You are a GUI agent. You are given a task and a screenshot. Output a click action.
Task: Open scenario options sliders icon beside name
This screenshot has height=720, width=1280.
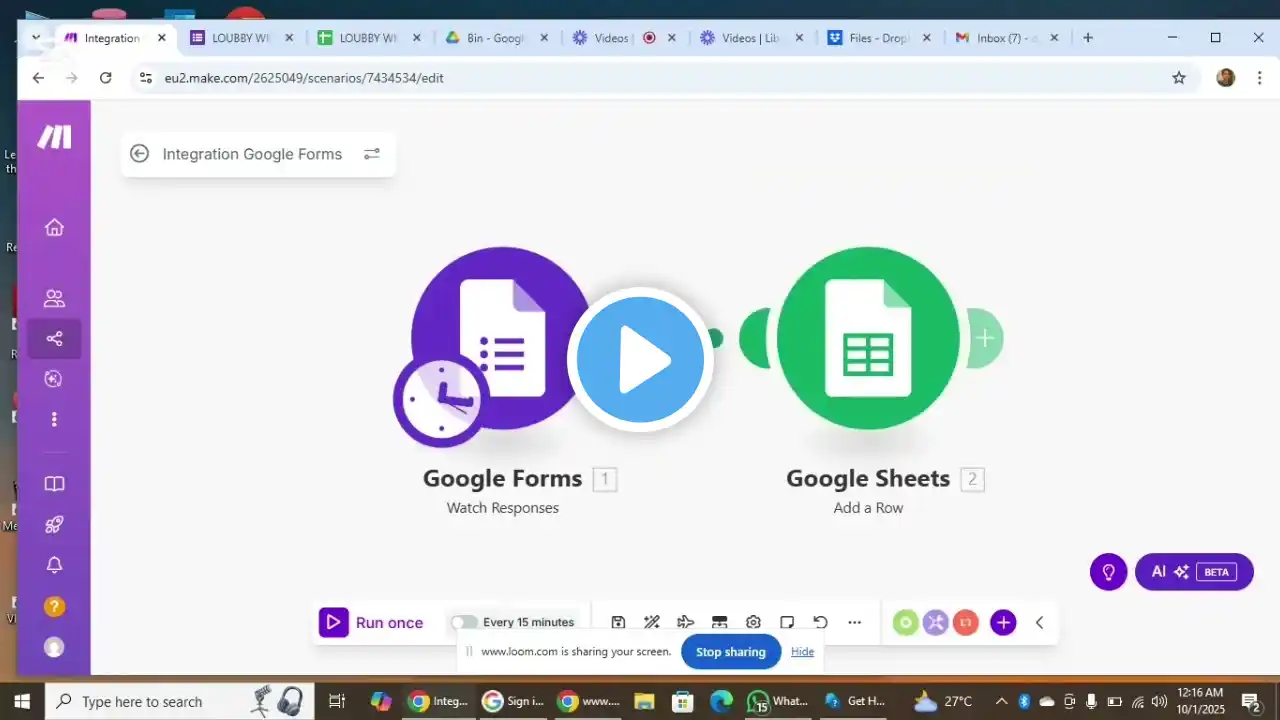(372, 154)
